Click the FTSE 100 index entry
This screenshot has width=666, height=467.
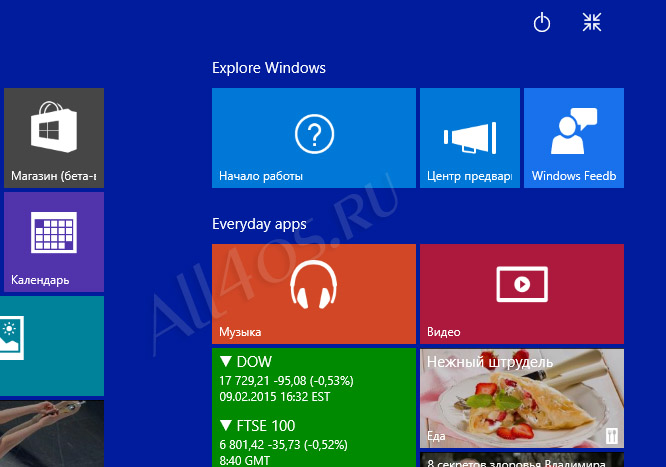tap(258, 425)
